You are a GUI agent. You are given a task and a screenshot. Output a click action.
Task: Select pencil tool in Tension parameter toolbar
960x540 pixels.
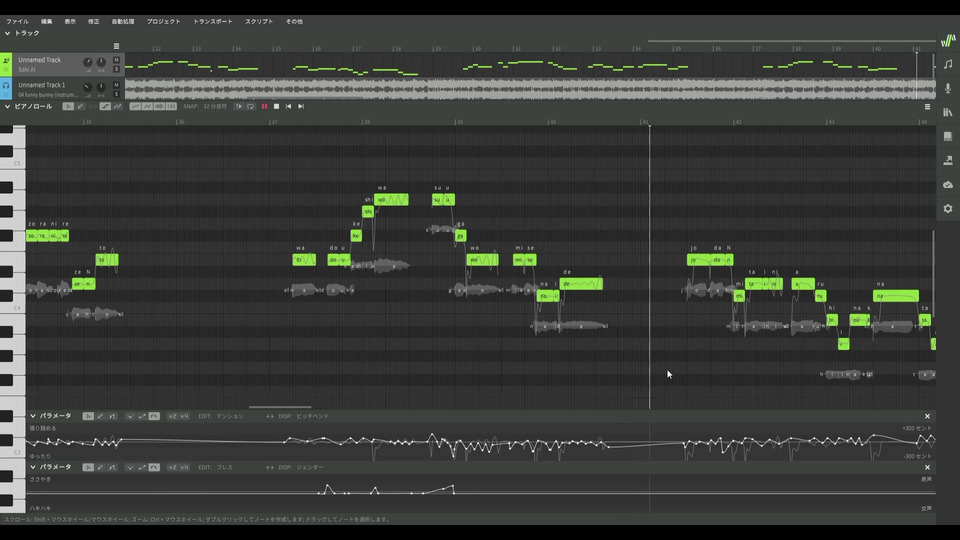(x=100, y=416)
